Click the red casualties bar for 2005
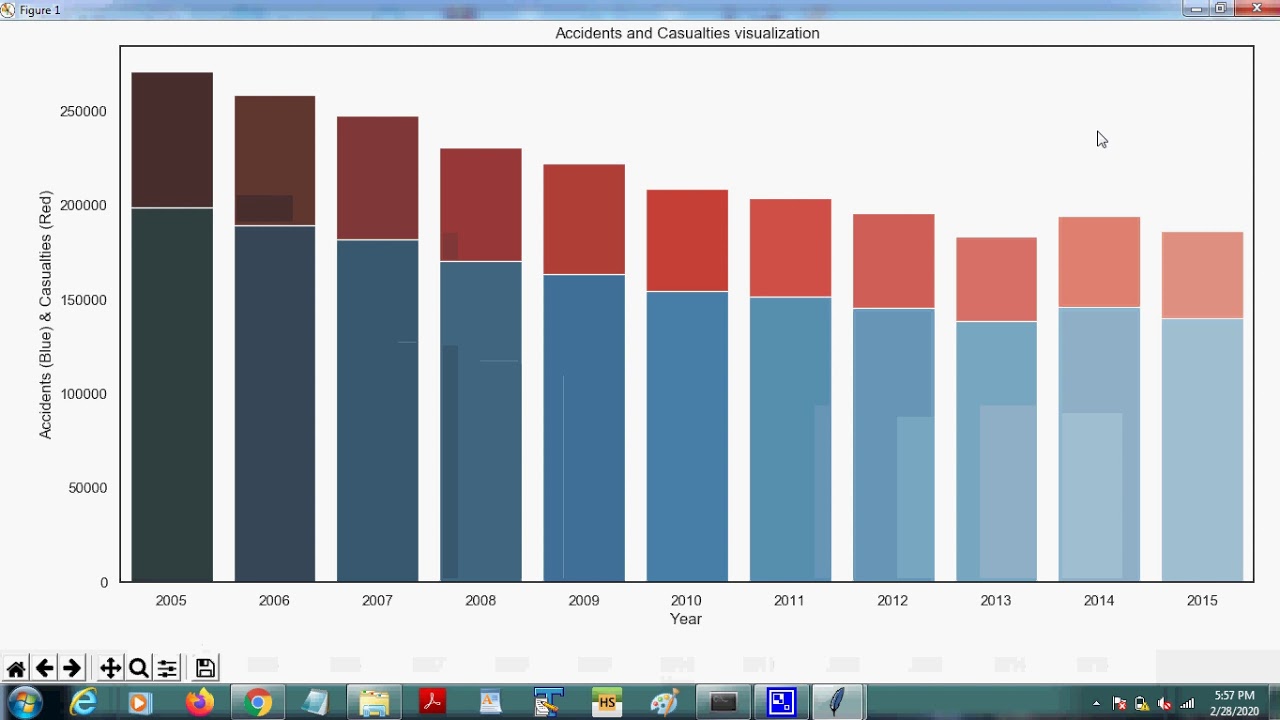The height and width of the screenshot is (720, 1280). click(x=172, y=140)
